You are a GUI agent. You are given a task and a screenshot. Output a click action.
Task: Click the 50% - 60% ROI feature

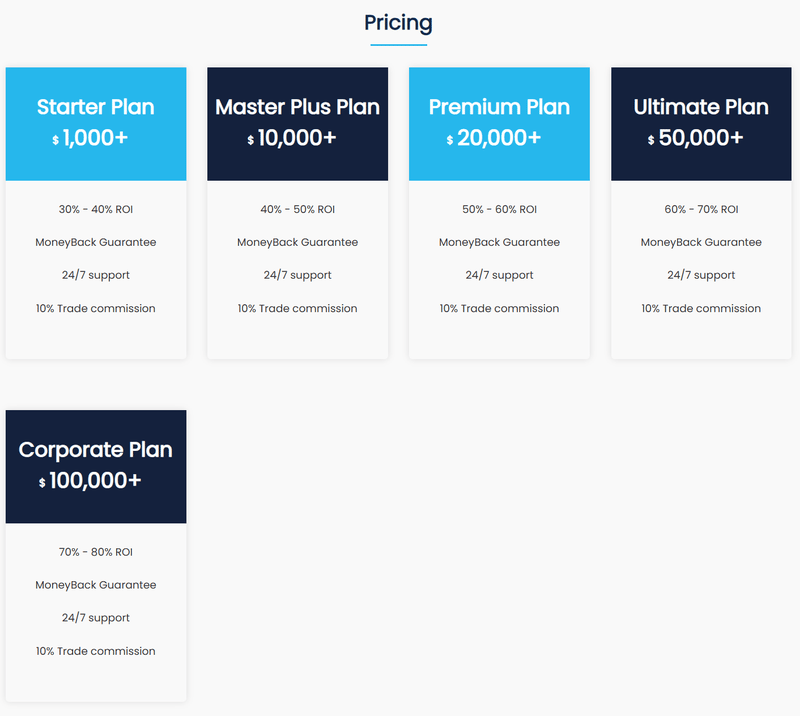coord(499,209)
